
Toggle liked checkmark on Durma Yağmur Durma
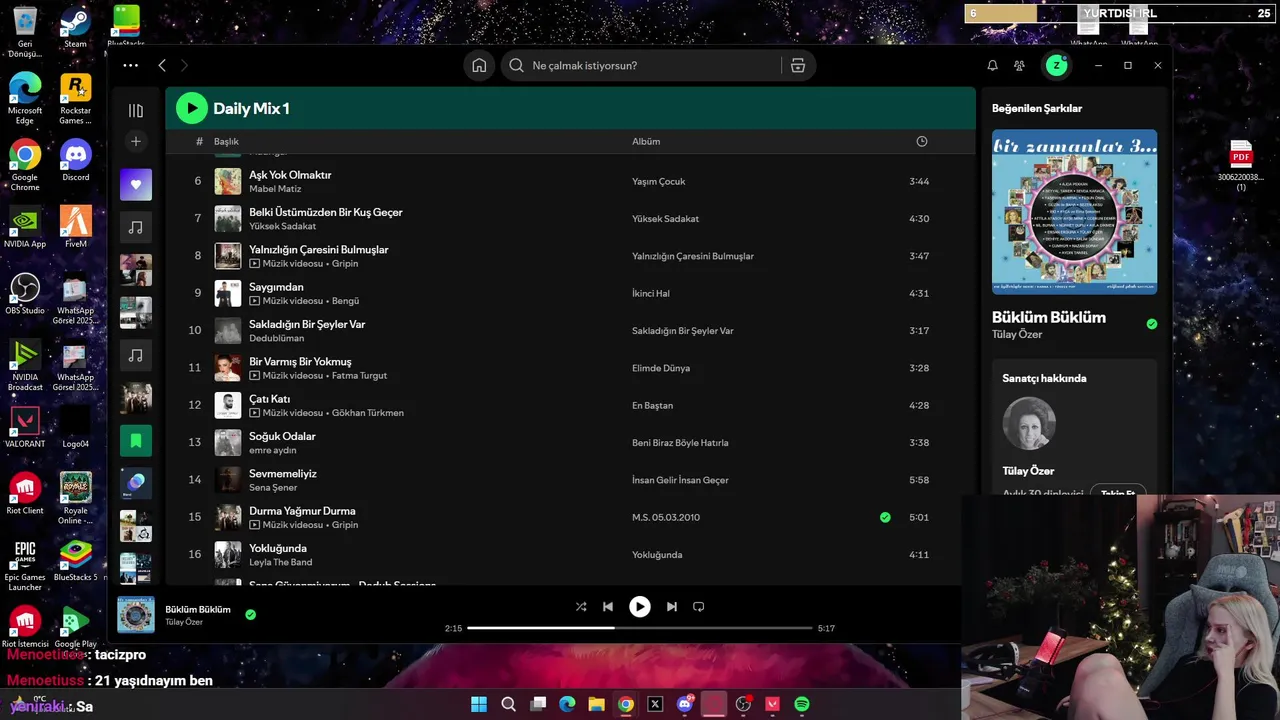(885, 517)
